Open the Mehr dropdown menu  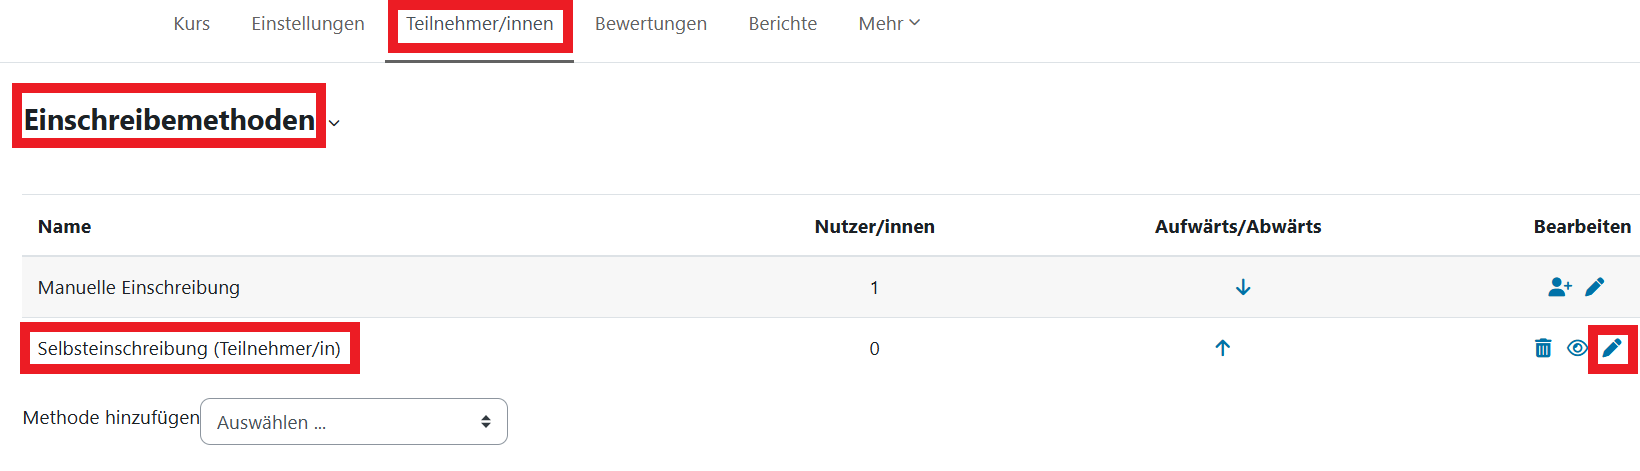888,24
